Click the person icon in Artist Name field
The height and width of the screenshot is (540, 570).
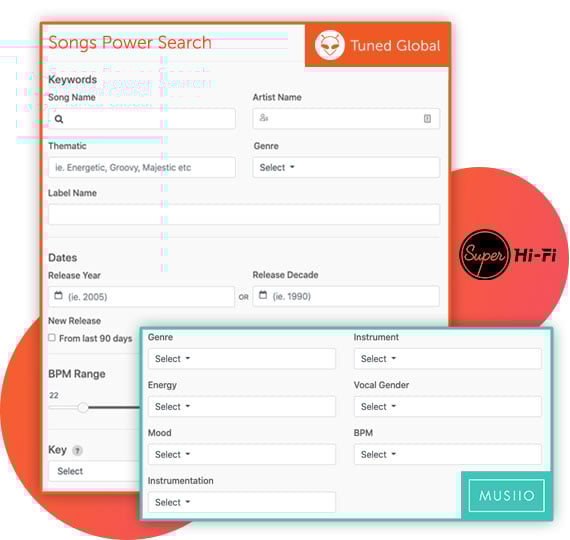(264, 118)
